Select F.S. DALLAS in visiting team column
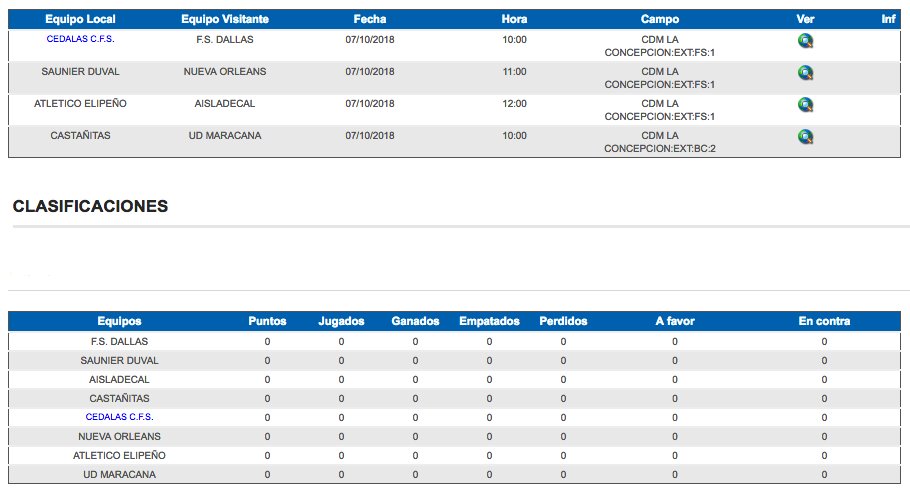 (x=225, y=39)
